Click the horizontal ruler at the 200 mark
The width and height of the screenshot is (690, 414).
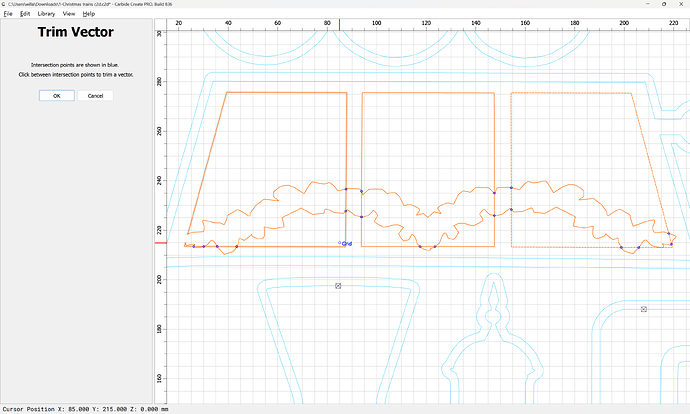point(625,22)
